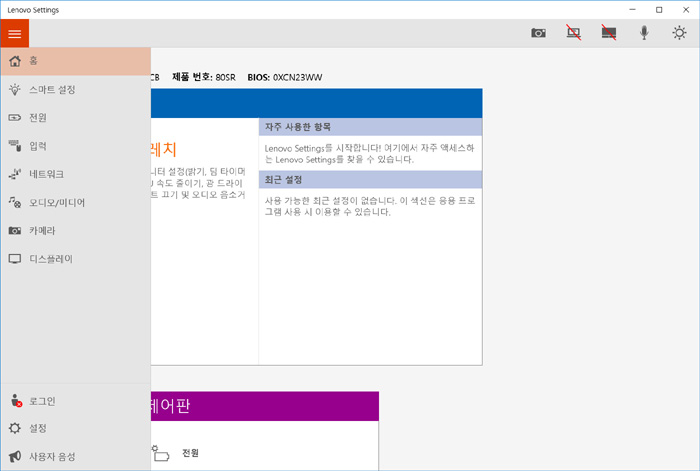Toggle camera from top toolbar
The width and height of the screenshot is (700, 471).
(538, 33)
